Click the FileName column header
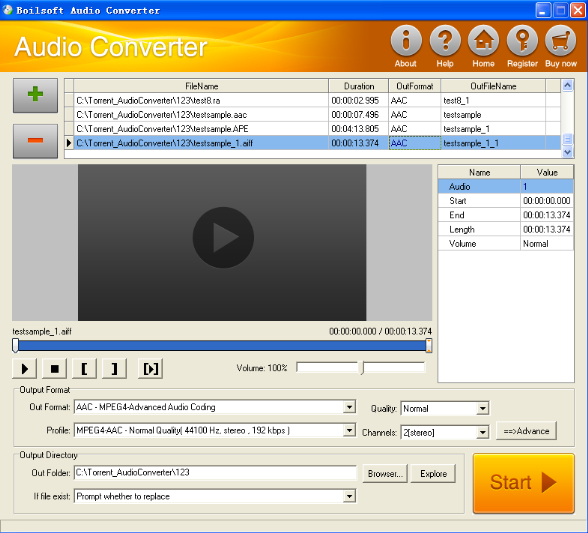 pos(201,86)
